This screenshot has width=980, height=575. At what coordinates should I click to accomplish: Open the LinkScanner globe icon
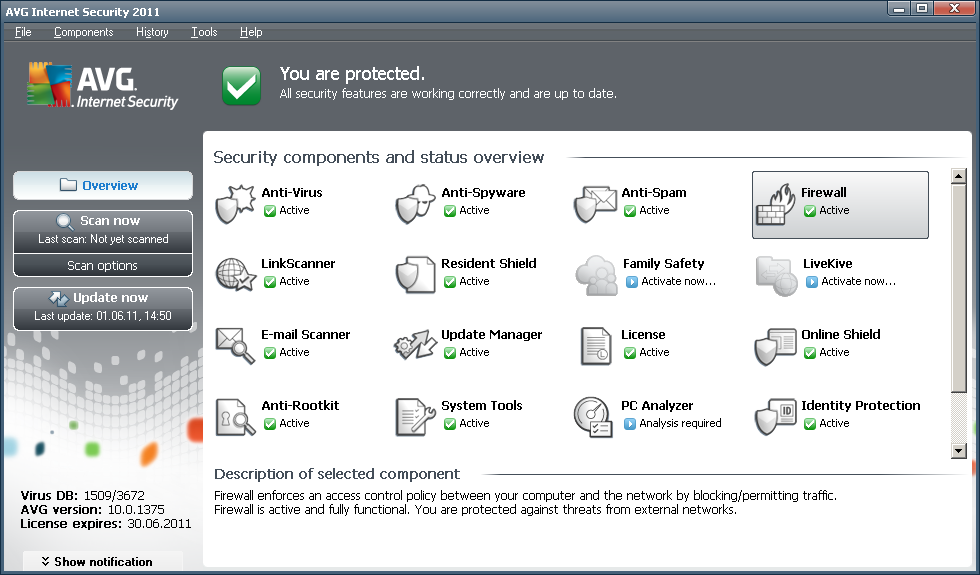point(236,274)
